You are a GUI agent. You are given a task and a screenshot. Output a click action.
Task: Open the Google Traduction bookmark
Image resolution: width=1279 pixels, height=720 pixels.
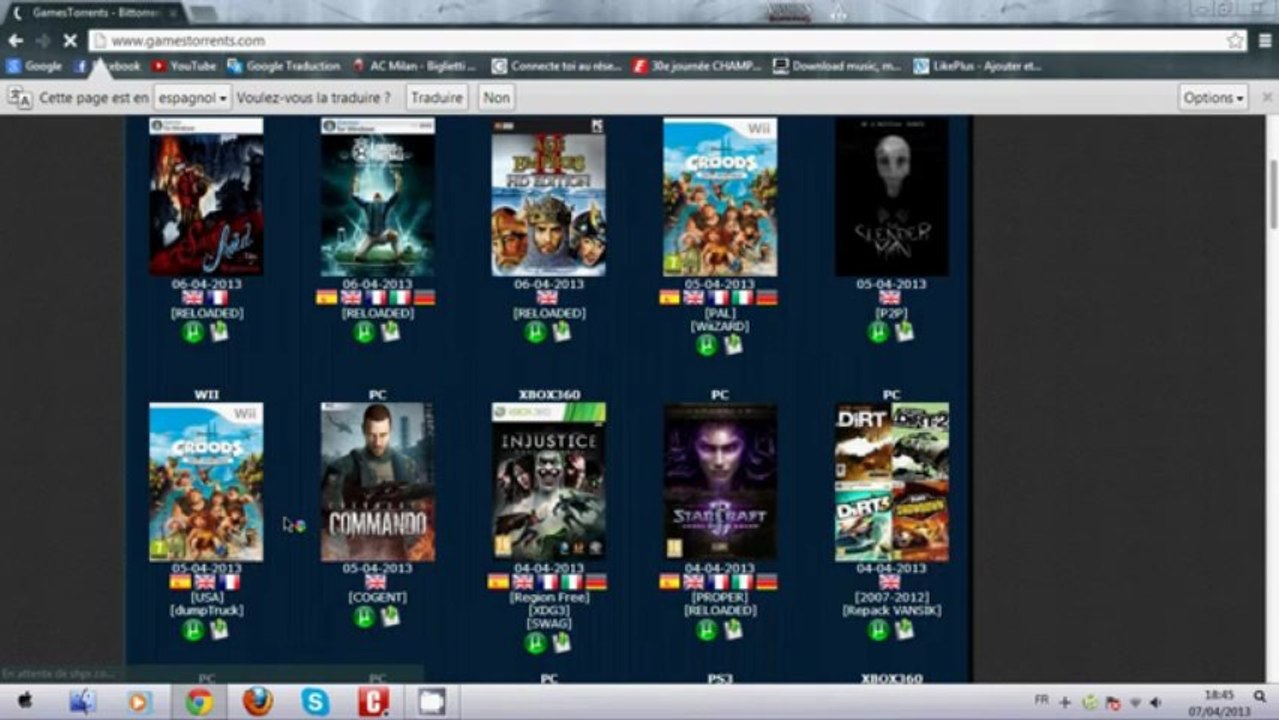(284, 66)
